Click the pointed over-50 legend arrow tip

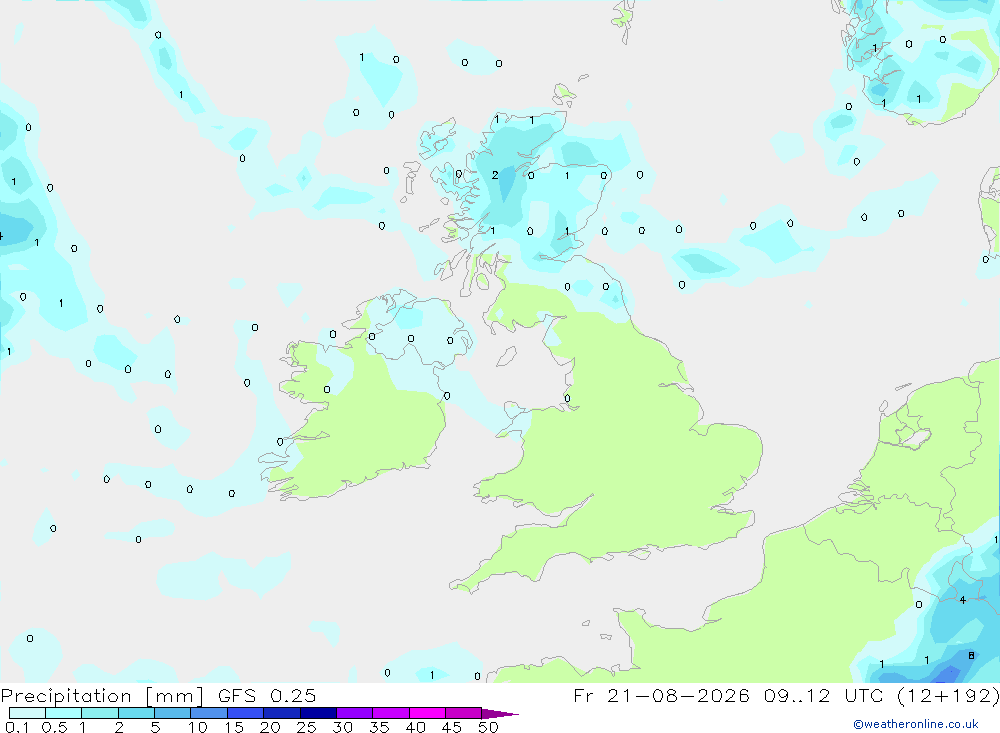click(x=501, y=714)
